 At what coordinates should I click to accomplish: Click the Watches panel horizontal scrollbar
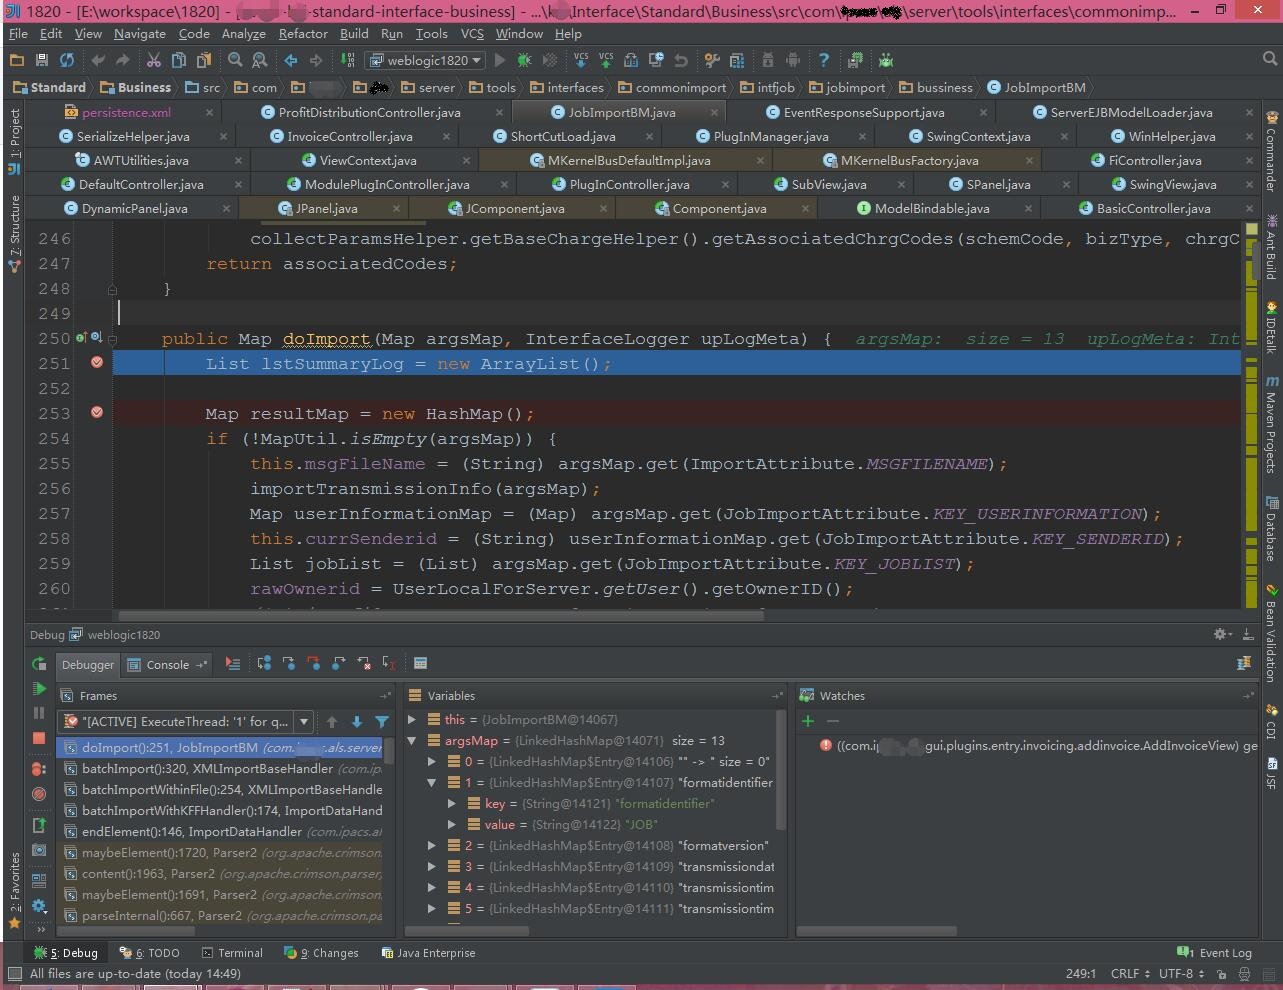[877, 930]
